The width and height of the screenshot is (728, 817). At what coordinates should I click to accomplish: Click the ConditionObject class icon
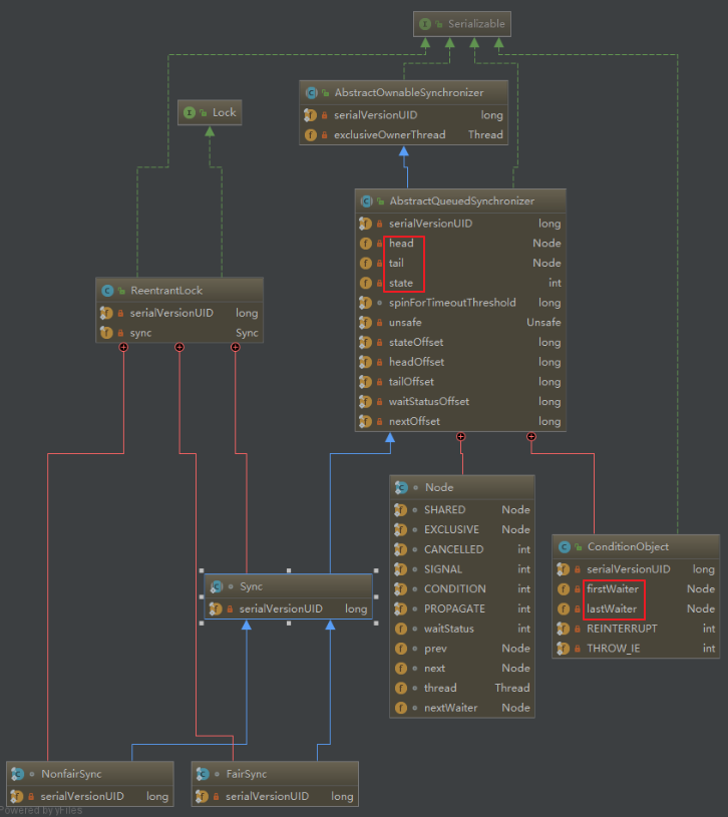[564, 547]
